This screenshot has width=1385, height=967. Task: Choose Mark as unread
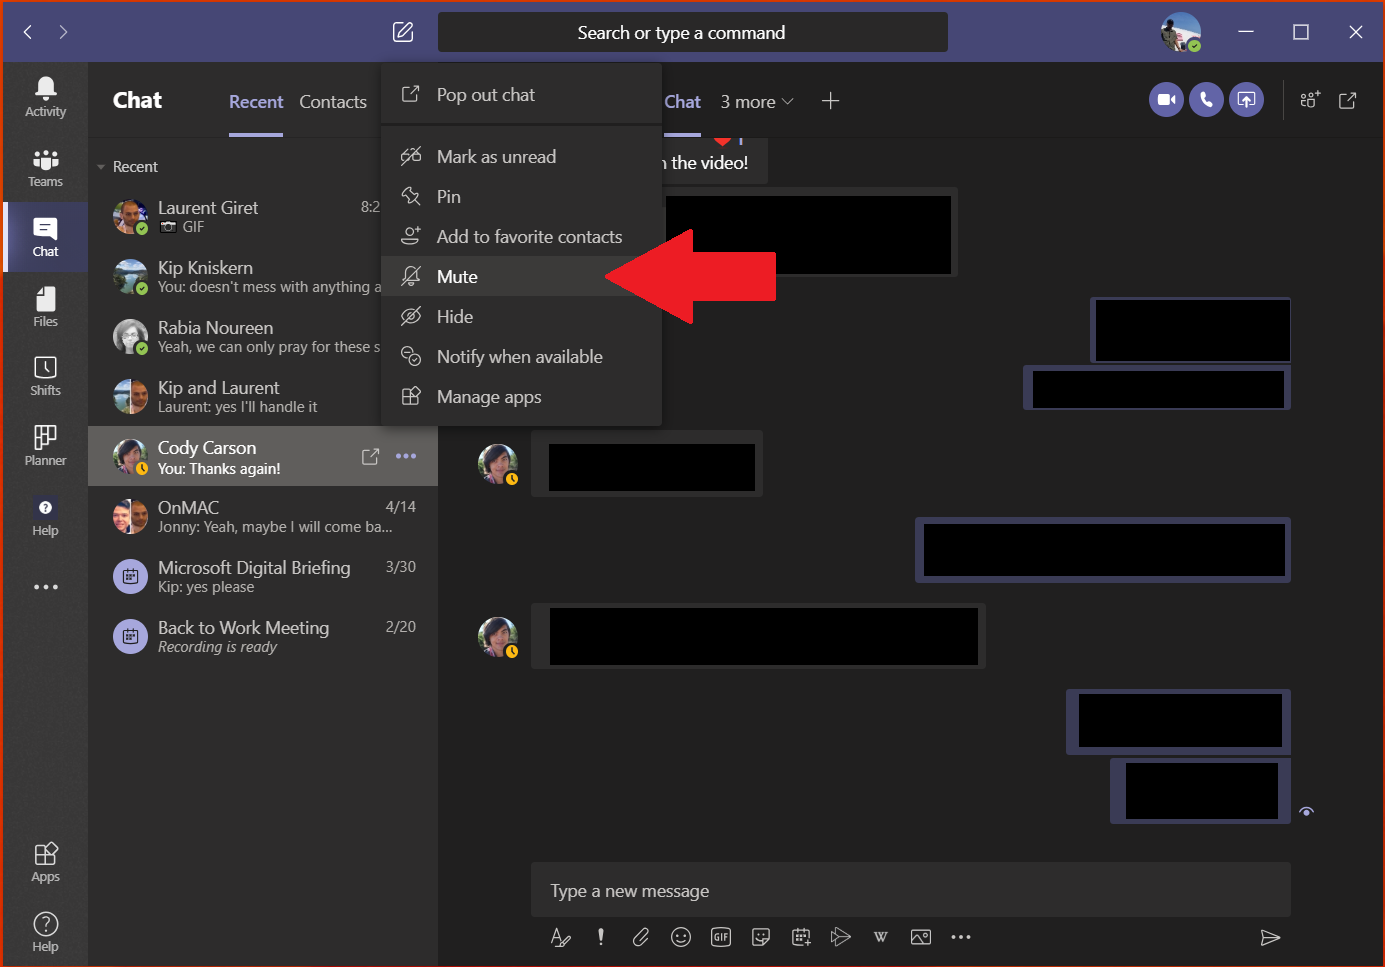coord(521,156)
